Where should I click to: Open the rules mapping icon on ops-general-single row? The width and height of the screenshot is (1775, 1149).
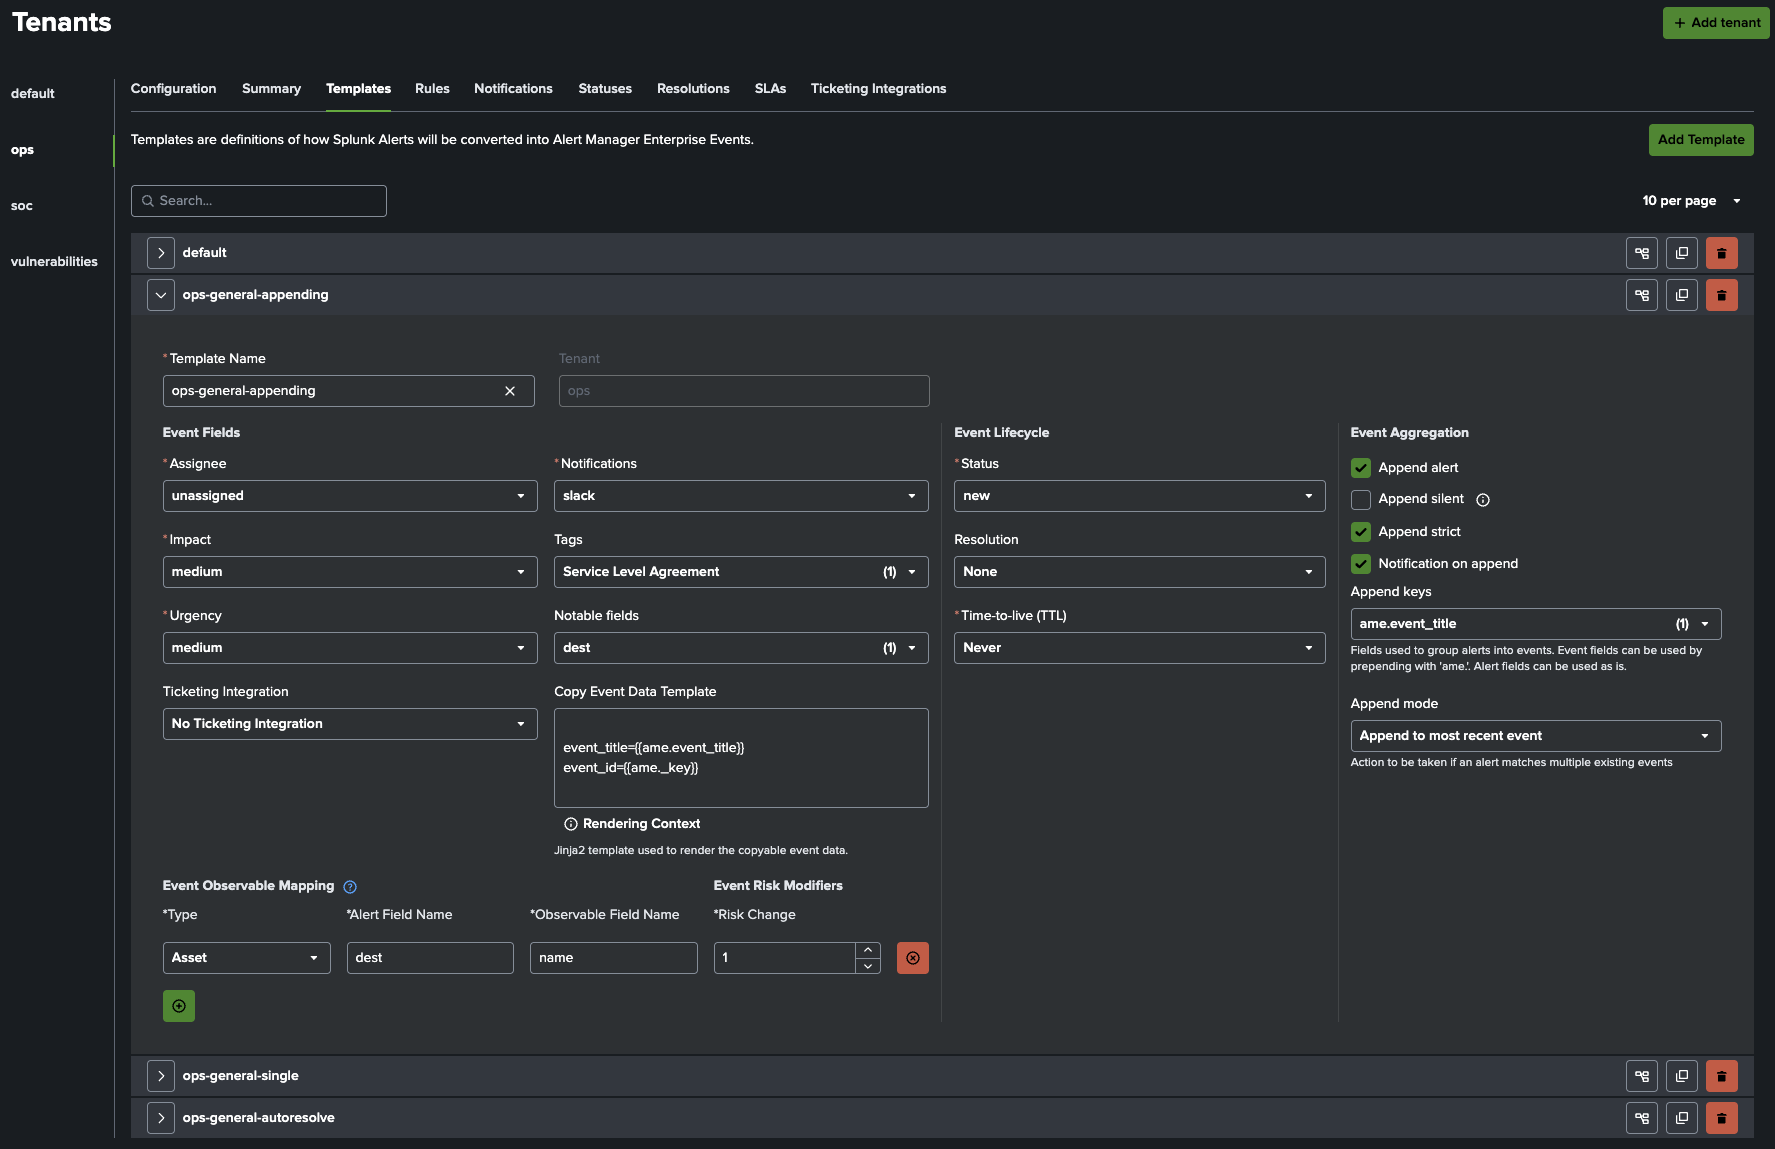[1641, 1076]
